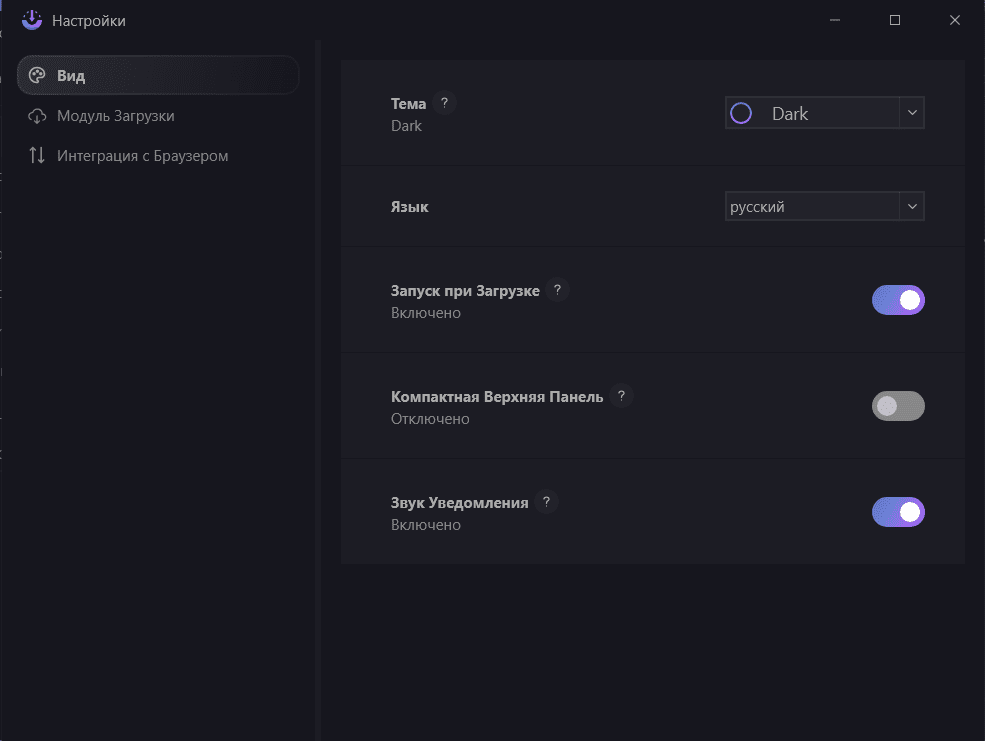Click the cloud download icon for Модуль Загрузки
The width and height of the screenshot is (985, 741).
pyautogui.click(x=37, y=116)
